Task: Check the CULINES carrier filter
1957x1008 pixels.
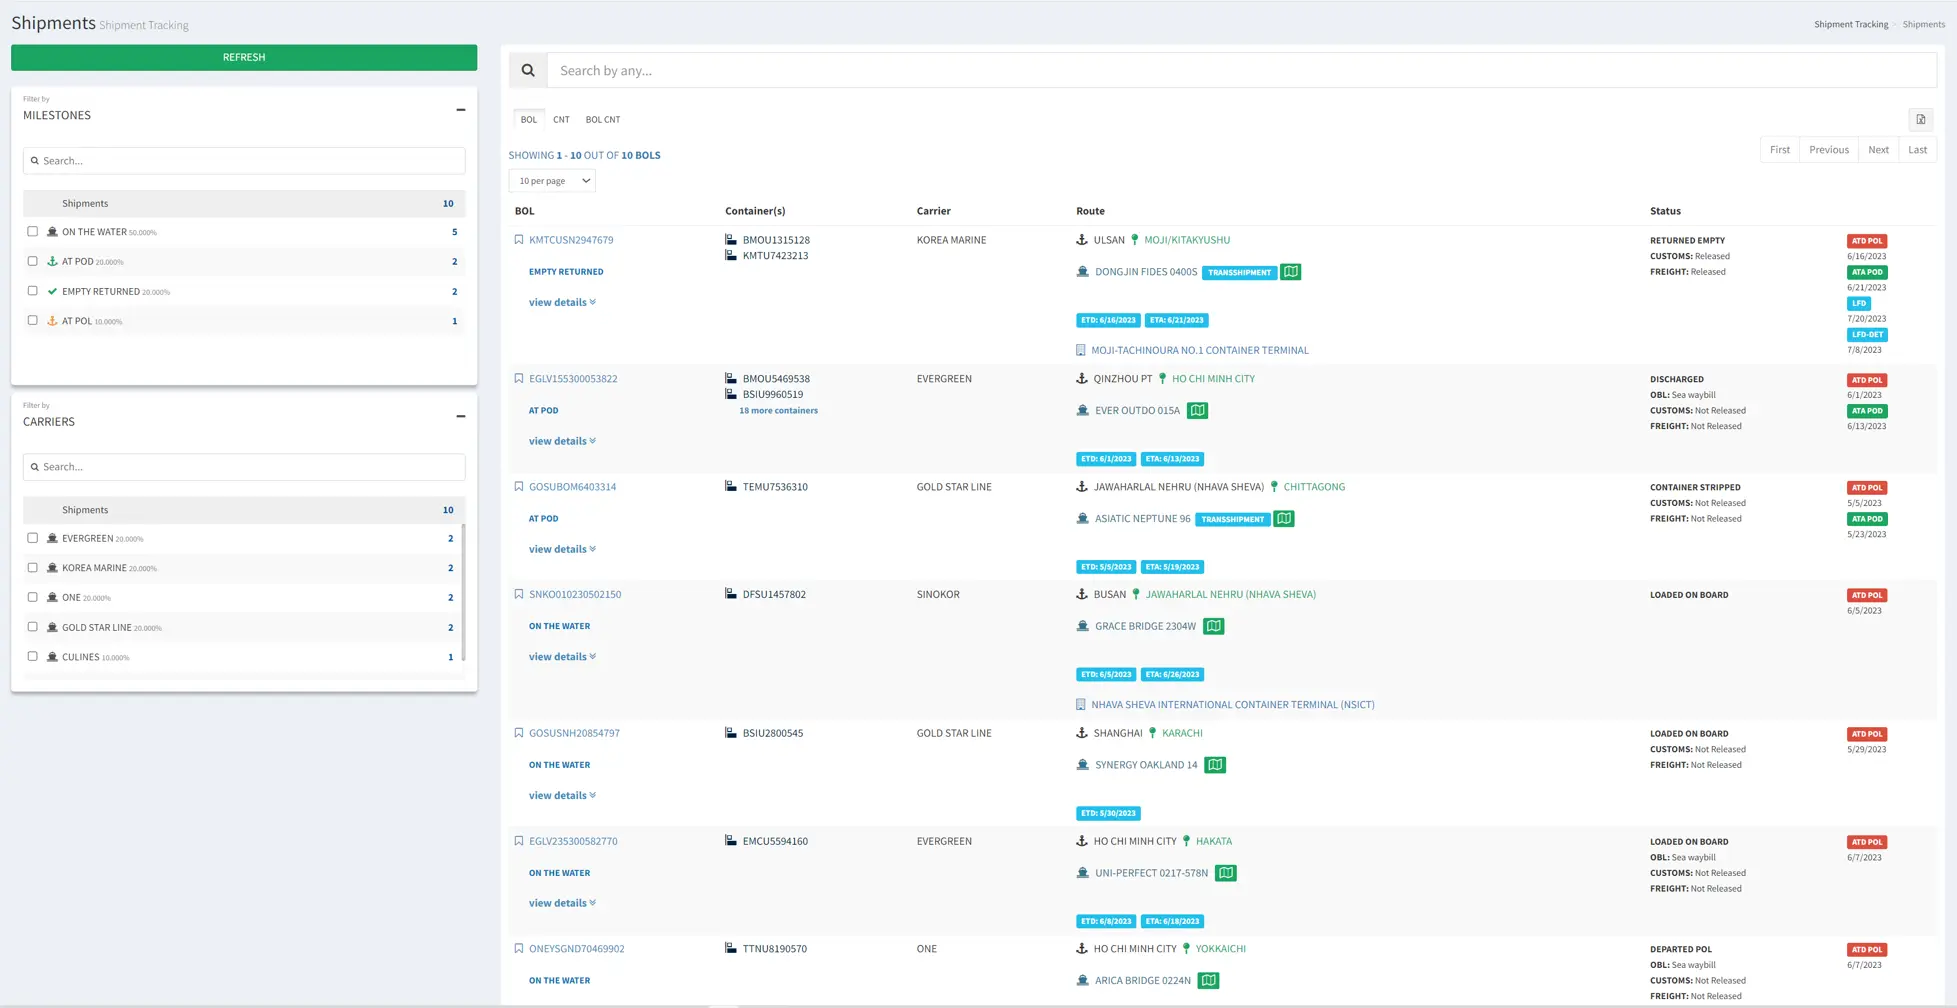Action: 33,656
